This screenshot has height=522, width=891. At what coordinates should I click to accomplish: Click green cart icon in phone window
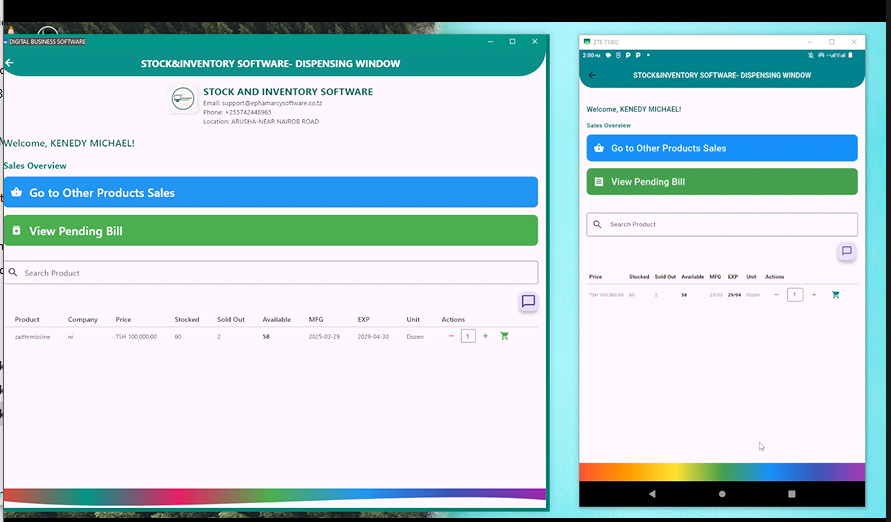pyautogui.click(x=836, y=295)
